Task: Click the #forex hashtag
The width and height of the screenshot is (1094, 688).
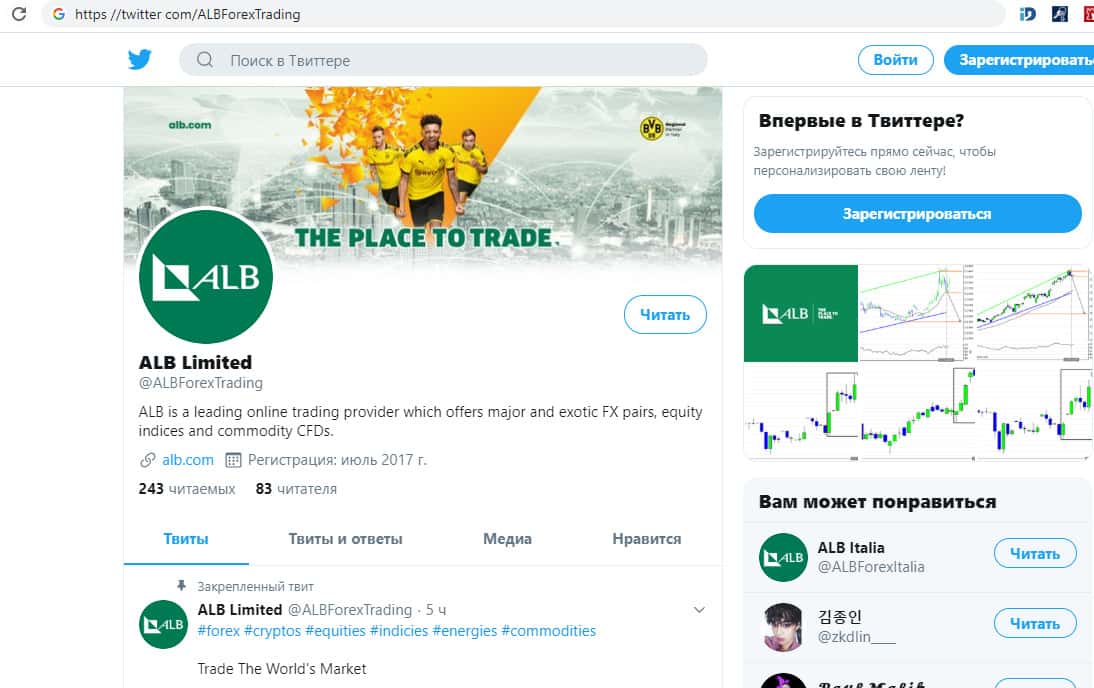Action: 218,631
